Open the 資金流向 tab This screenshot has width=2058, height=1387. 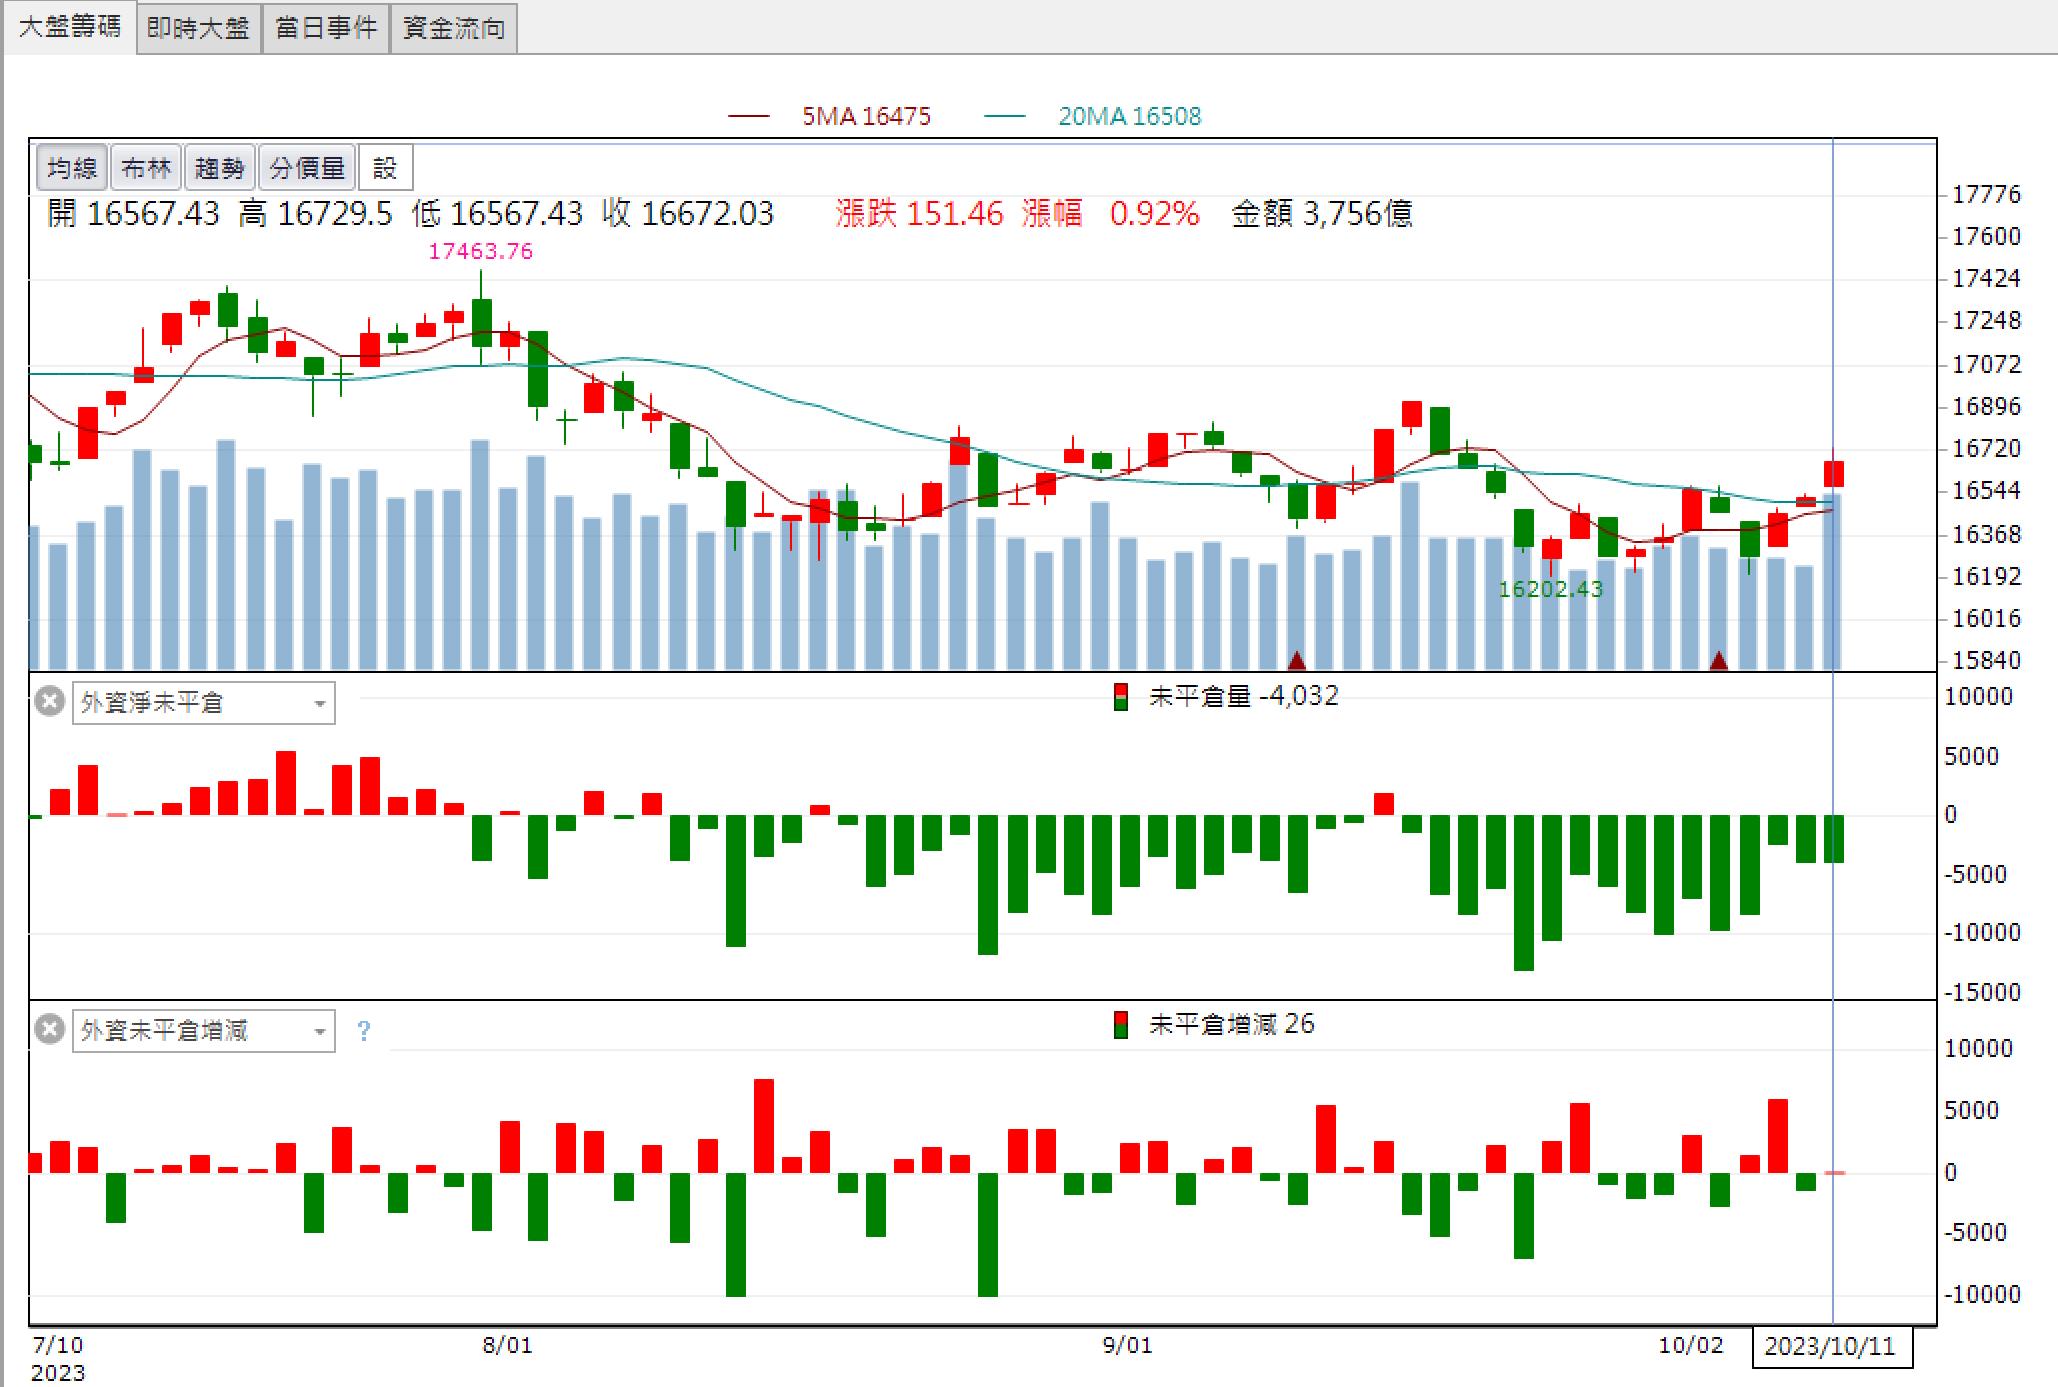pos(454,28)
